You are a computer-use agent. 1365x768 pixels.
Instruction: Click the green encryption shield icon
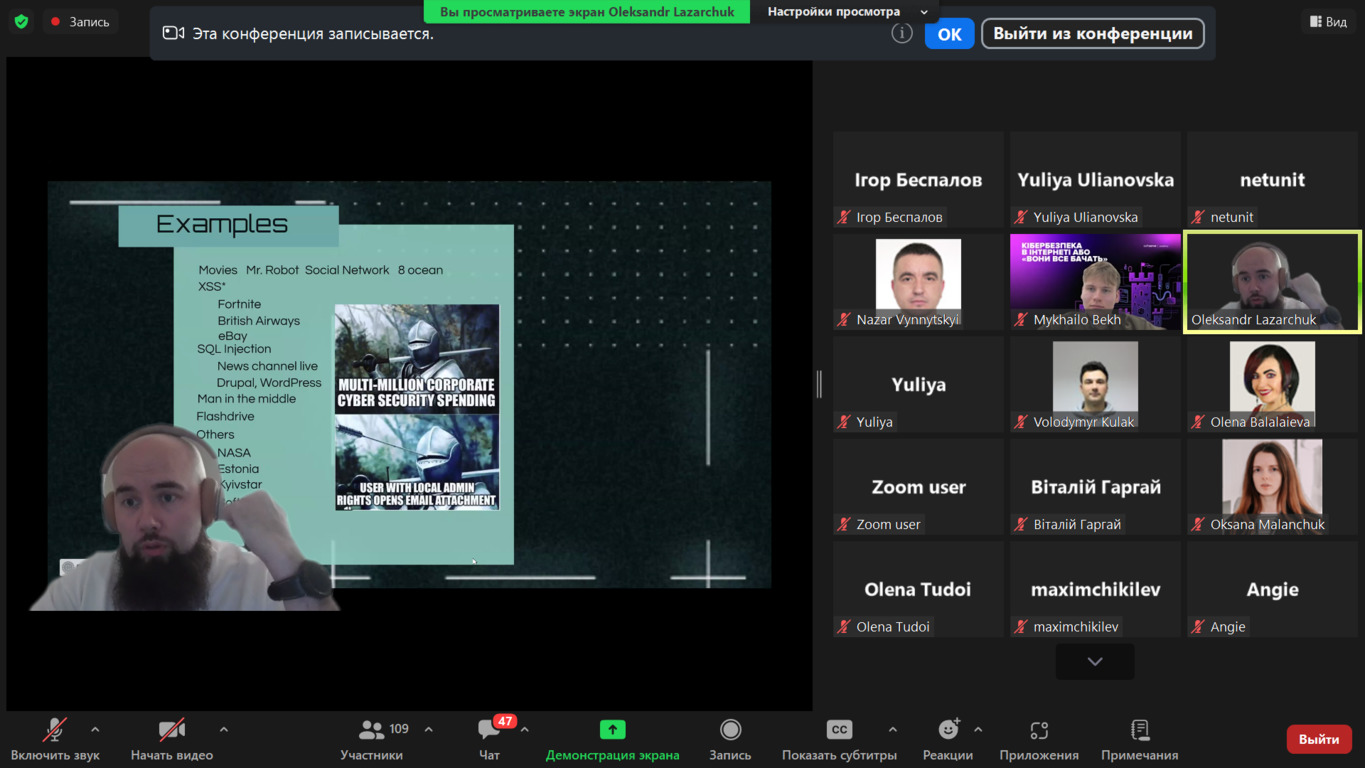click(21, 21)
